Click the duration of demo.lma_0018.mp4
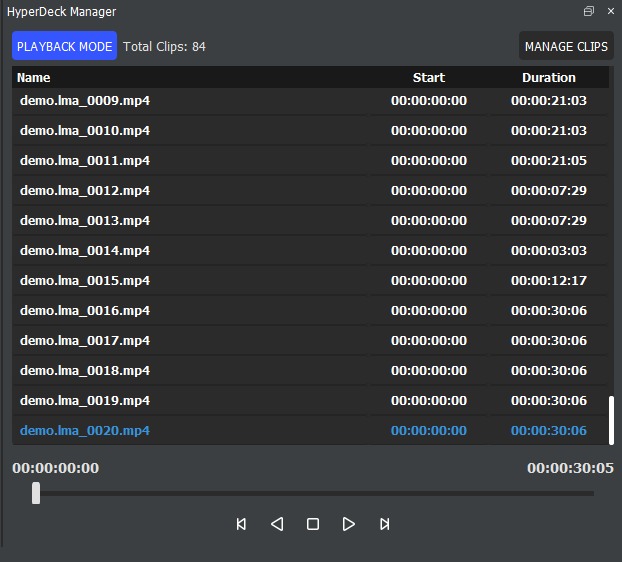622x562 pixels. tap(549, 370)
